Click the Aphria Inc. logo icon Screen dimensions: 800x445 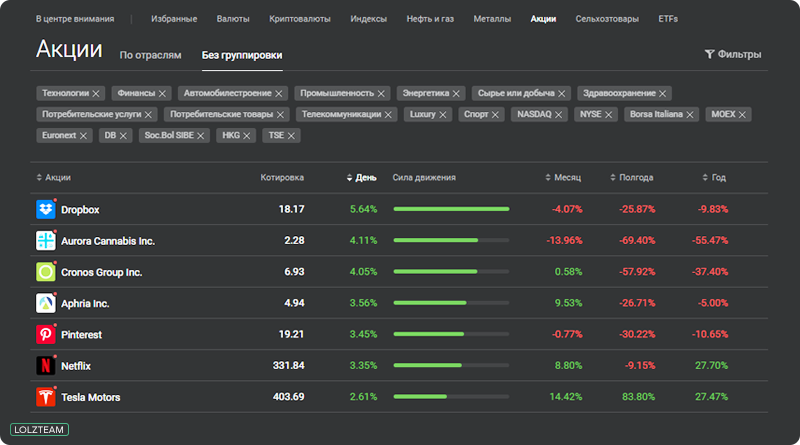45,303
